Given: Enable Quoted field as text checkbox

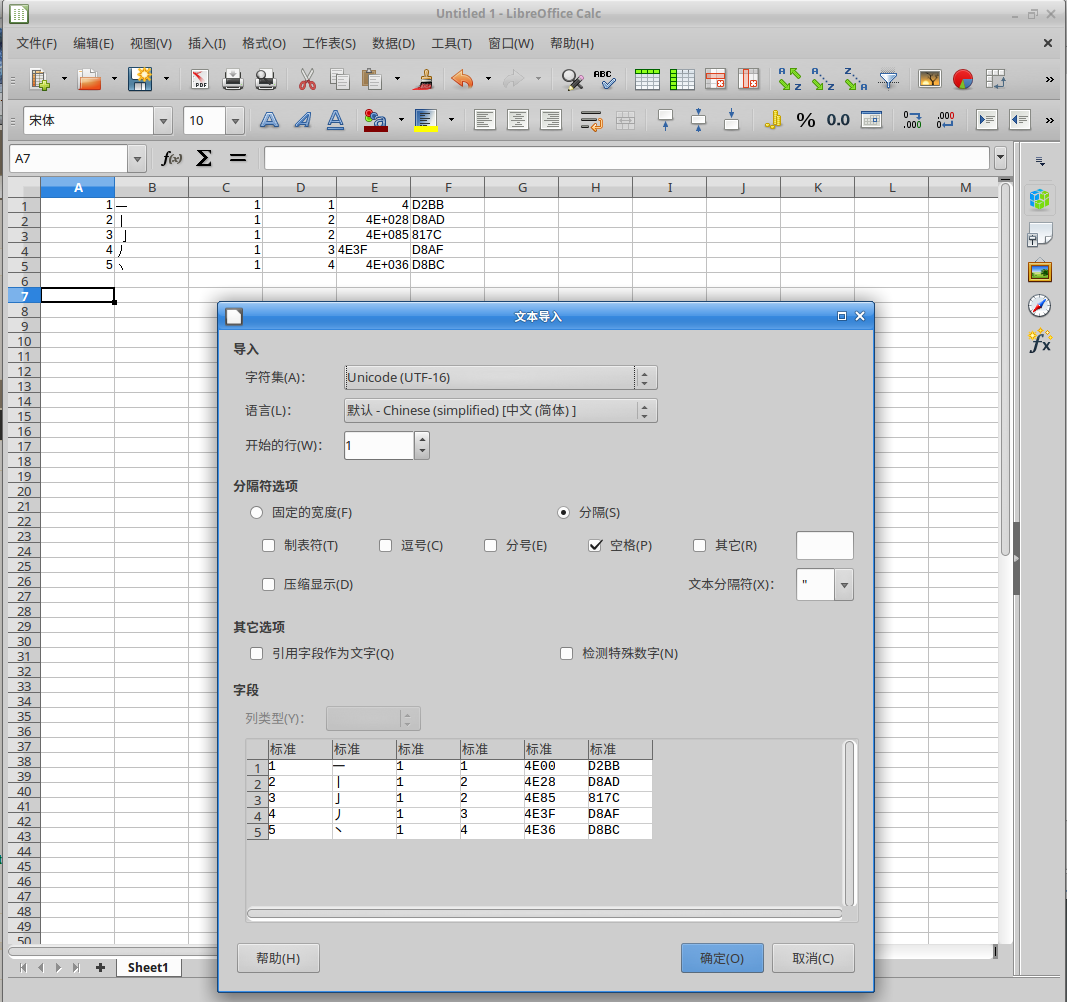Looking at the screenshot, I should (256, 653).
